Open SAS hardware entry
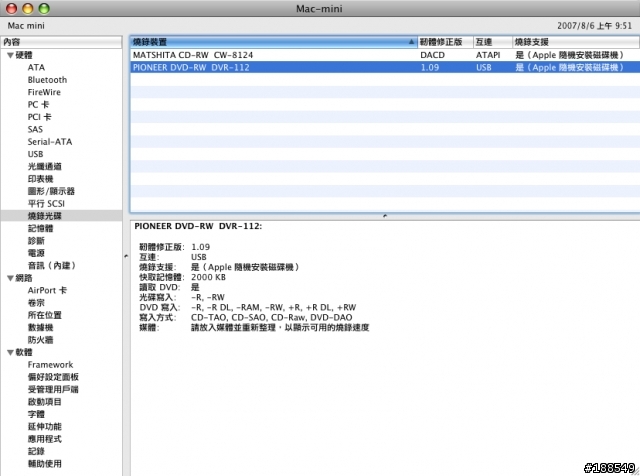The height and width of the screenshot is (476, 640). tap(35, 129)
